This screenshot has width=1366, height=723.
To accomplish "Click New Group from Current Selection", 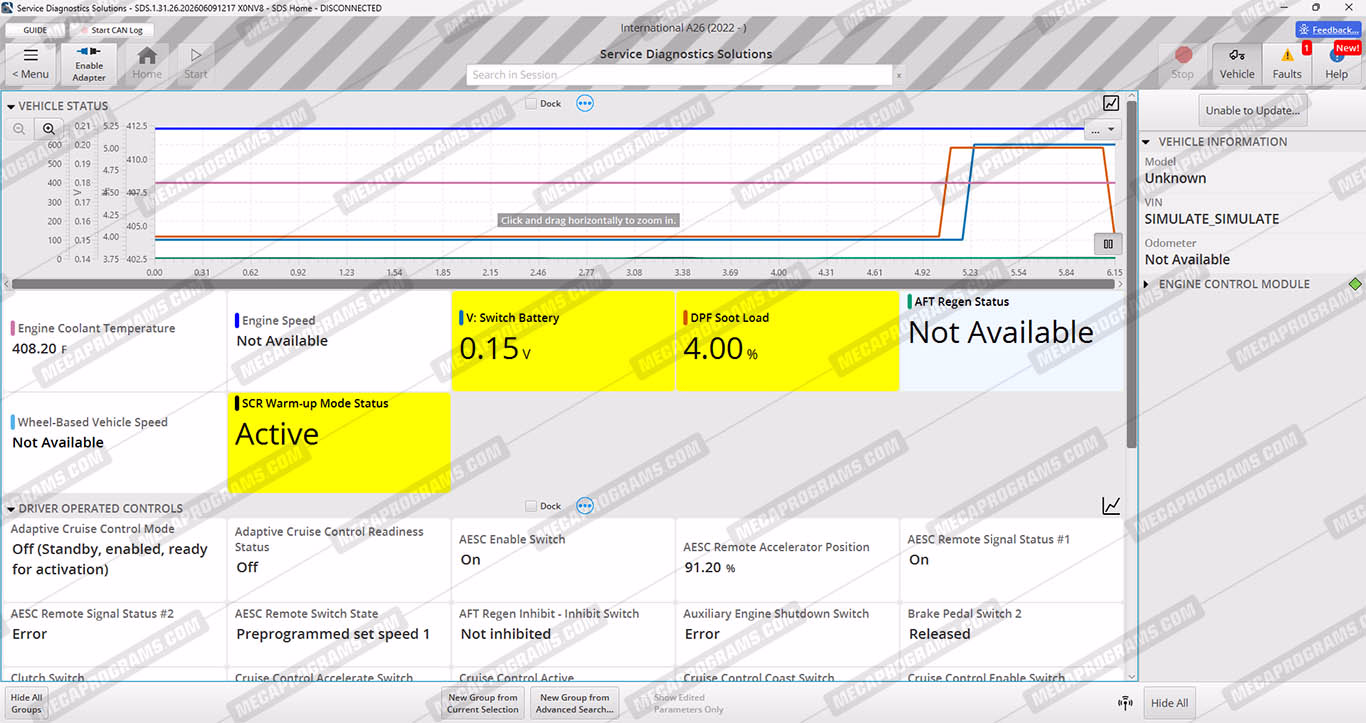I will (483, 703).
